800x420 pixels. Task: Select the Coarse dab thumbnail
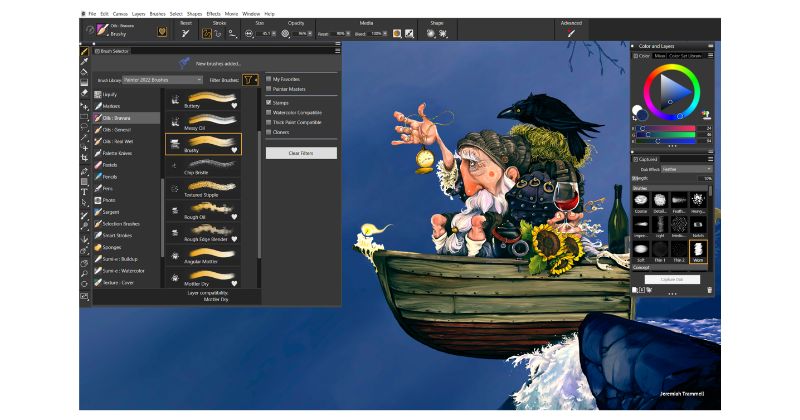click(x=641, y=203)
